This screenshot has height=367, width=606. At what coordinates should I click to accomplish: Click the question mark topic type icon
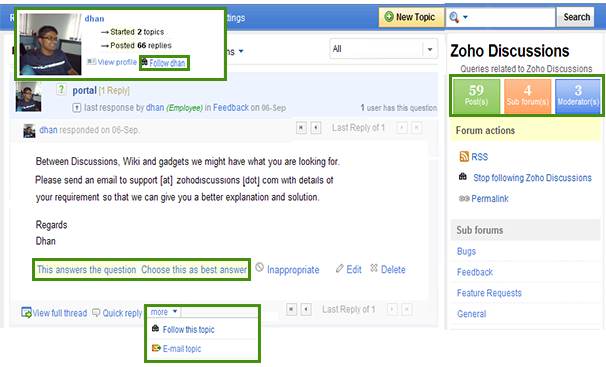pyautogui.click(x=61, y=90)
